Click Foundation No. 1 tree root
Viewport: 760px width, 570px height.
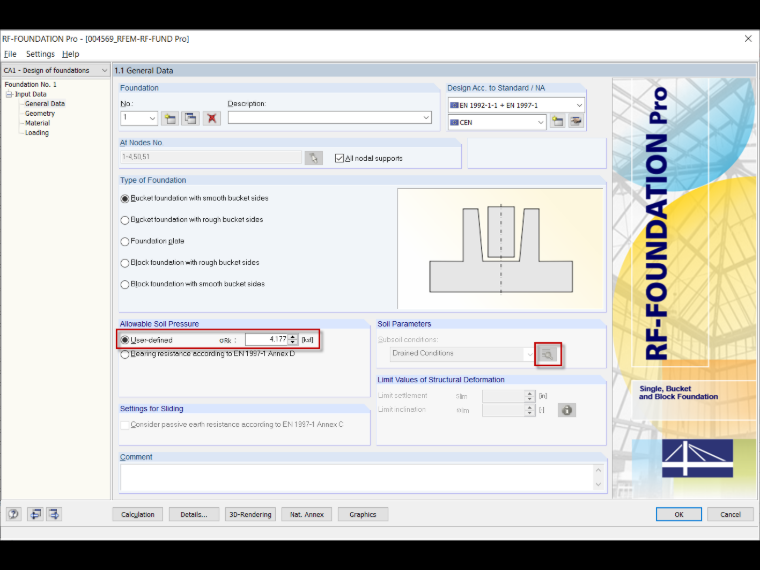point(31,84)
